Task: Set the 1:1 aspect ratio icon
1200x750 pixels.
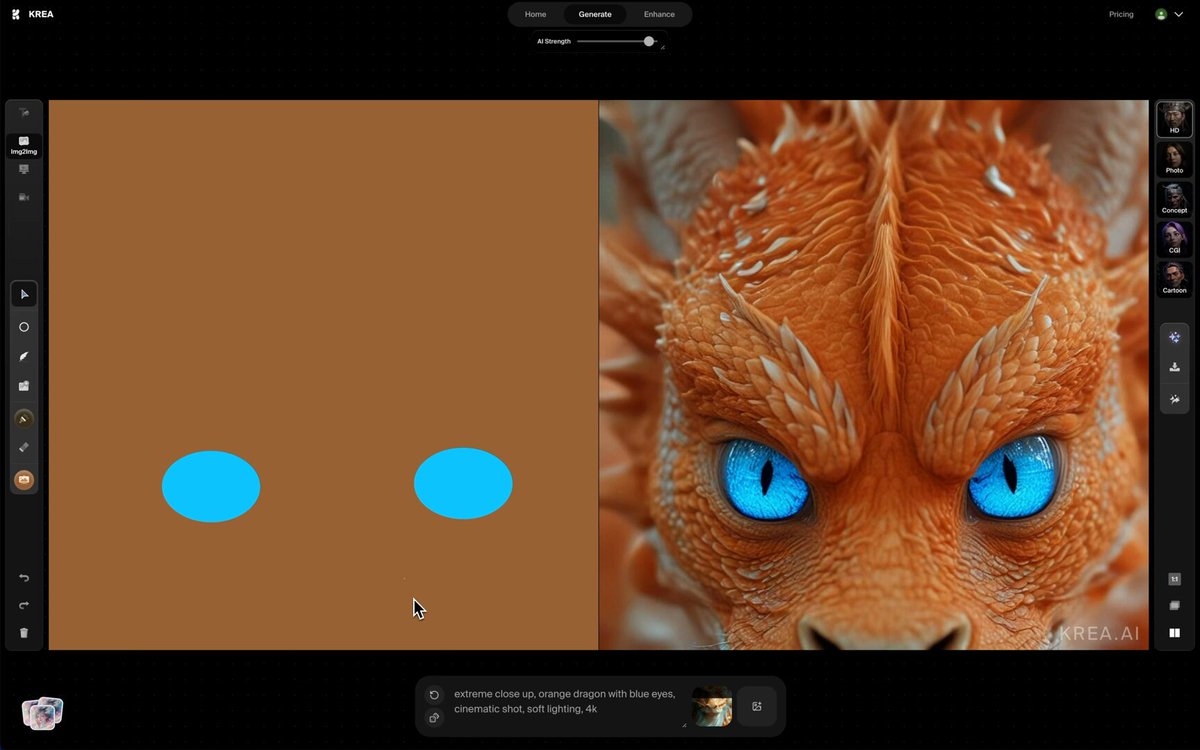Action: point(1174,579)
